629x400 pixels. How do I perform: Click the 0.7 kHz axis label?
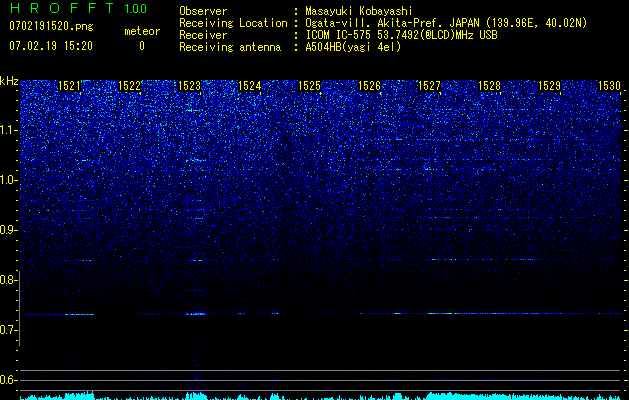coord(9,330)
